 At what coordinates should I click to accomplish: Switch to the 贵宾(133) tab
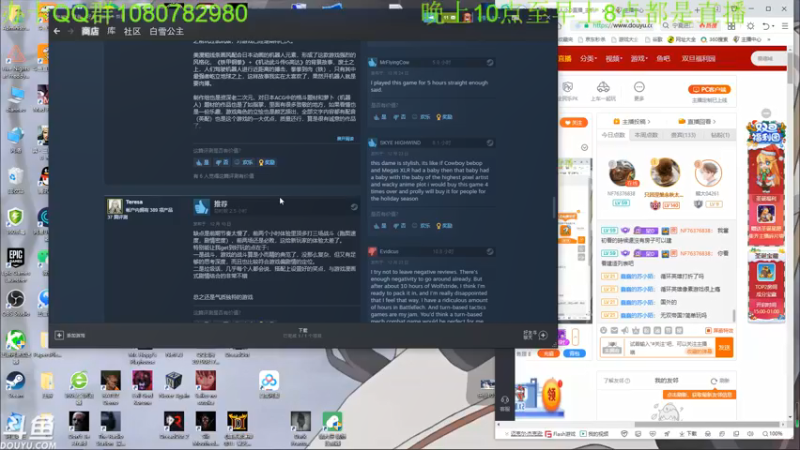click(x=683, y=135)
